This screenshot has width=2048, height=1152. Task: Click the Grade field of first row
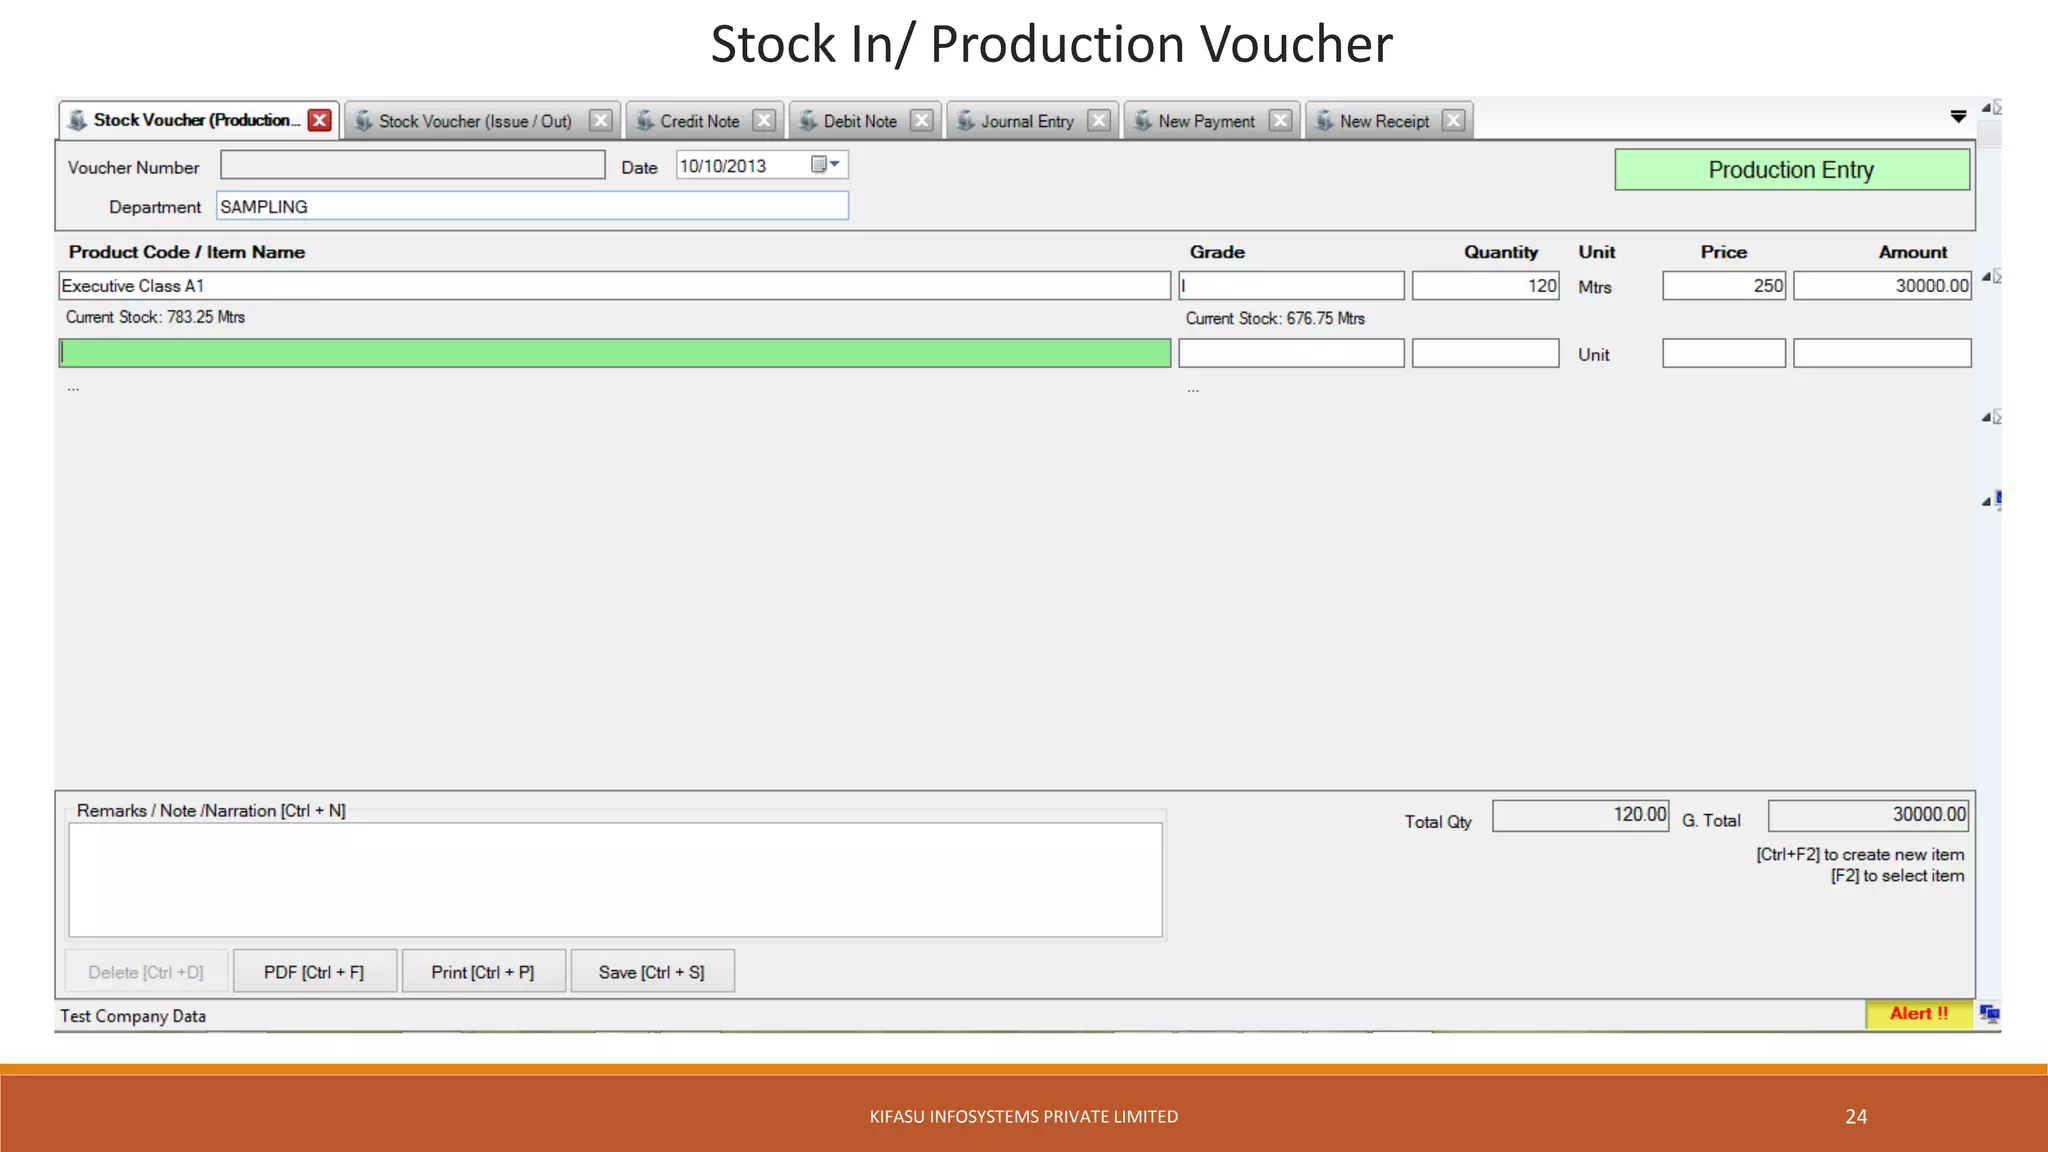click(x=1291, y=286)
